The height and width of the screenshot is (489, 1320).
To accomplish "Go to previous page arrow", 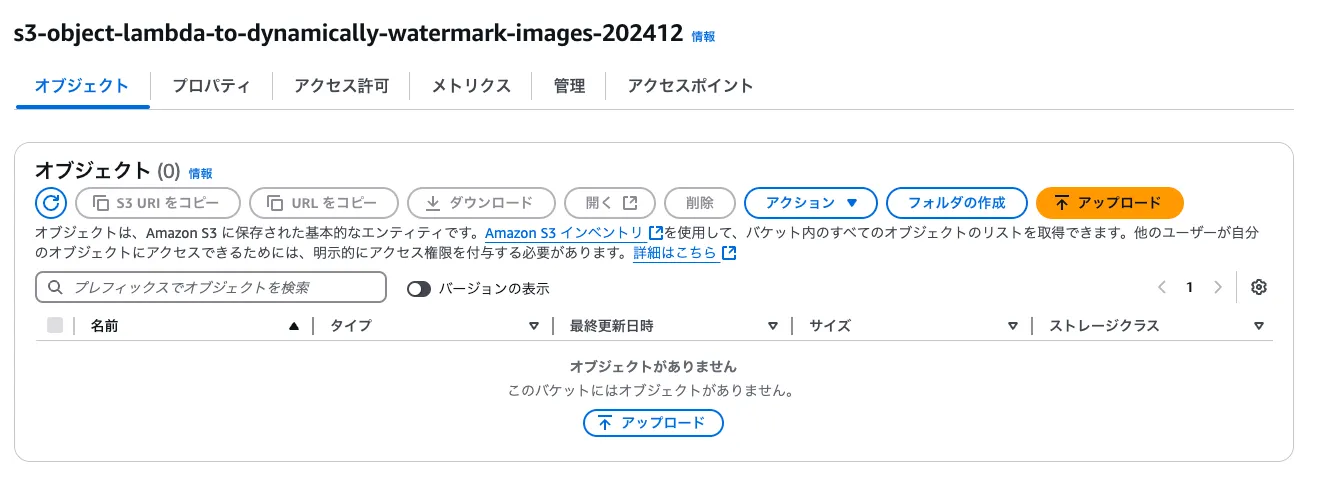I will [x=1162, y=288].
